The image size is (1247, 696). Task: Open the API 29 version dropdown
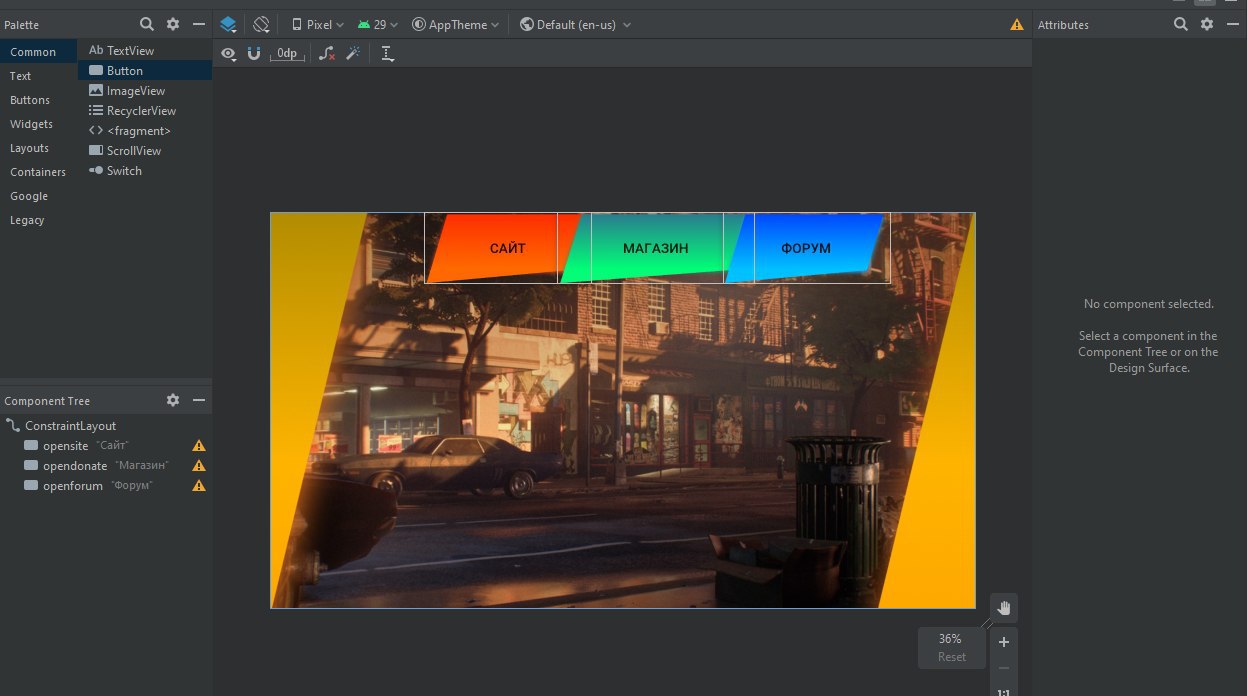coord(377,24)
